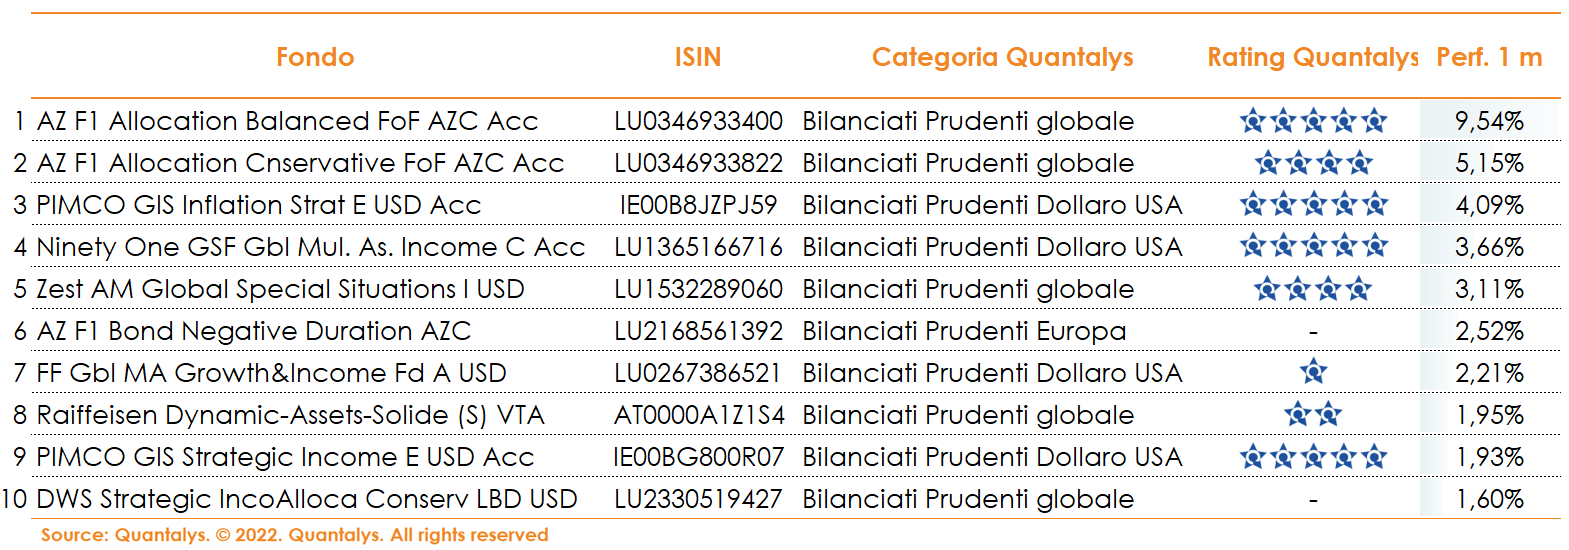Select the Categoria Quantalys column header
The image size is (1569, 550).
click(x=1003, y=58)
